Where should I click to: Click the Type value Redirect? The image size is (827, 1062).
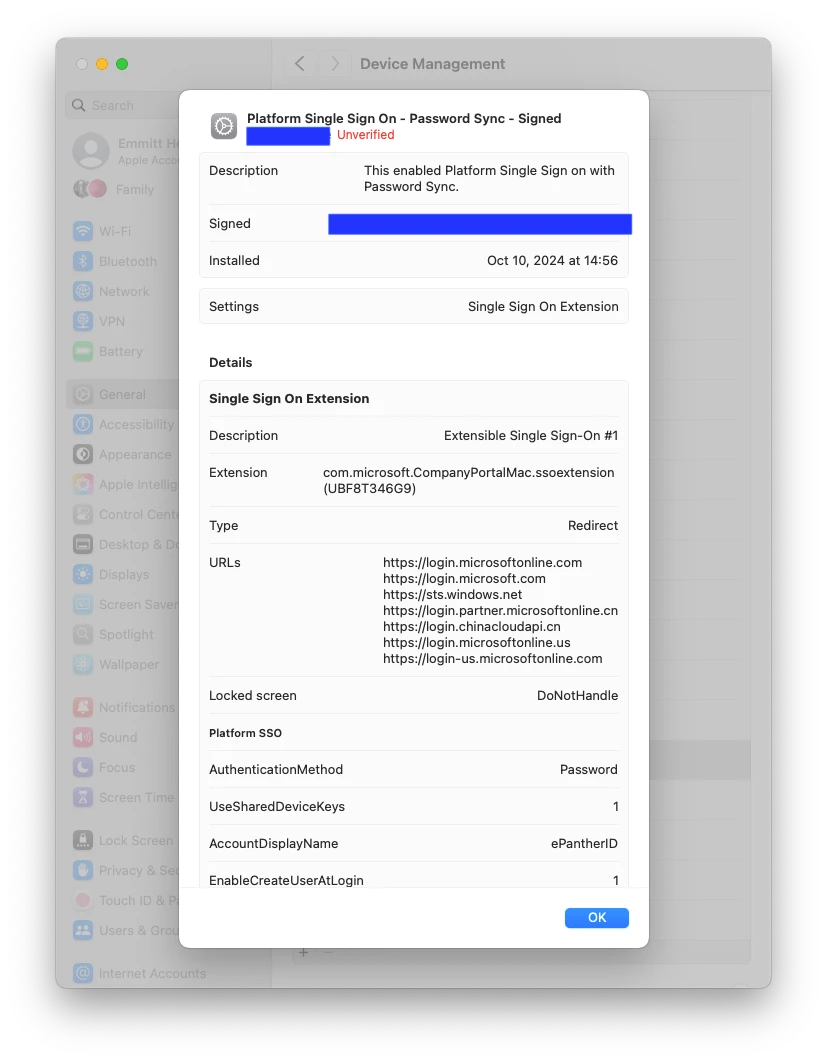tap(593, 526)
